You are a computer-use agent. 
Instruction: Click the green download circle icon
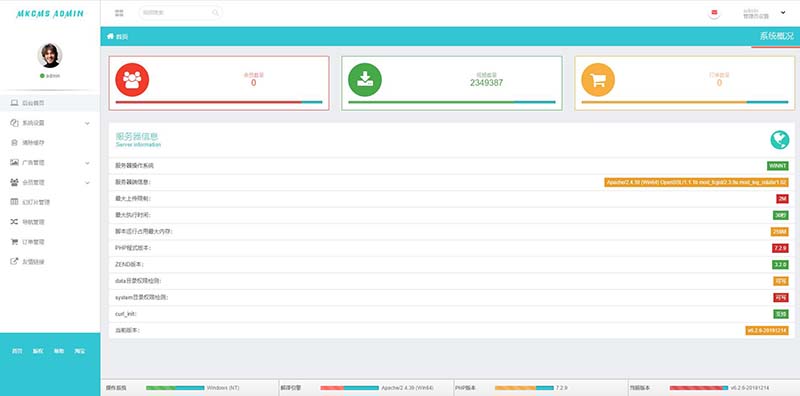tap(365, 80)
